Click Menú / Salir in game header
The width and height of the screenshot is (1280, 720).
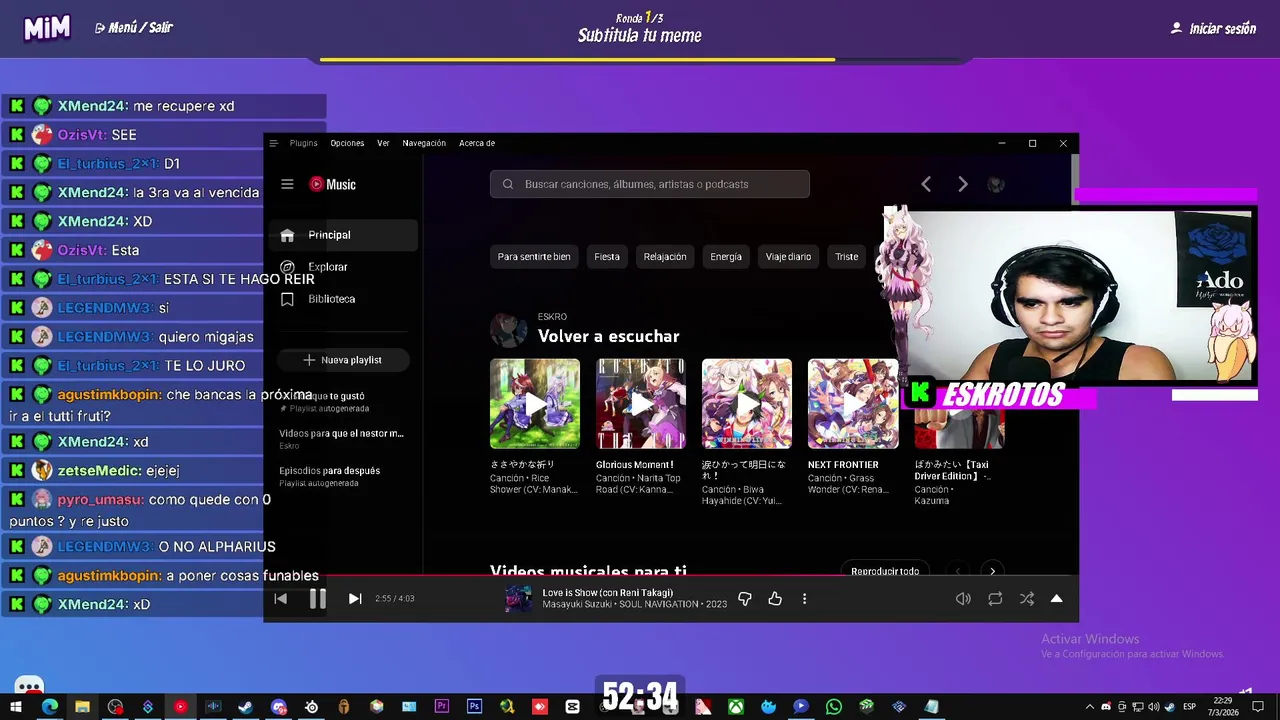tap(134, 28)
